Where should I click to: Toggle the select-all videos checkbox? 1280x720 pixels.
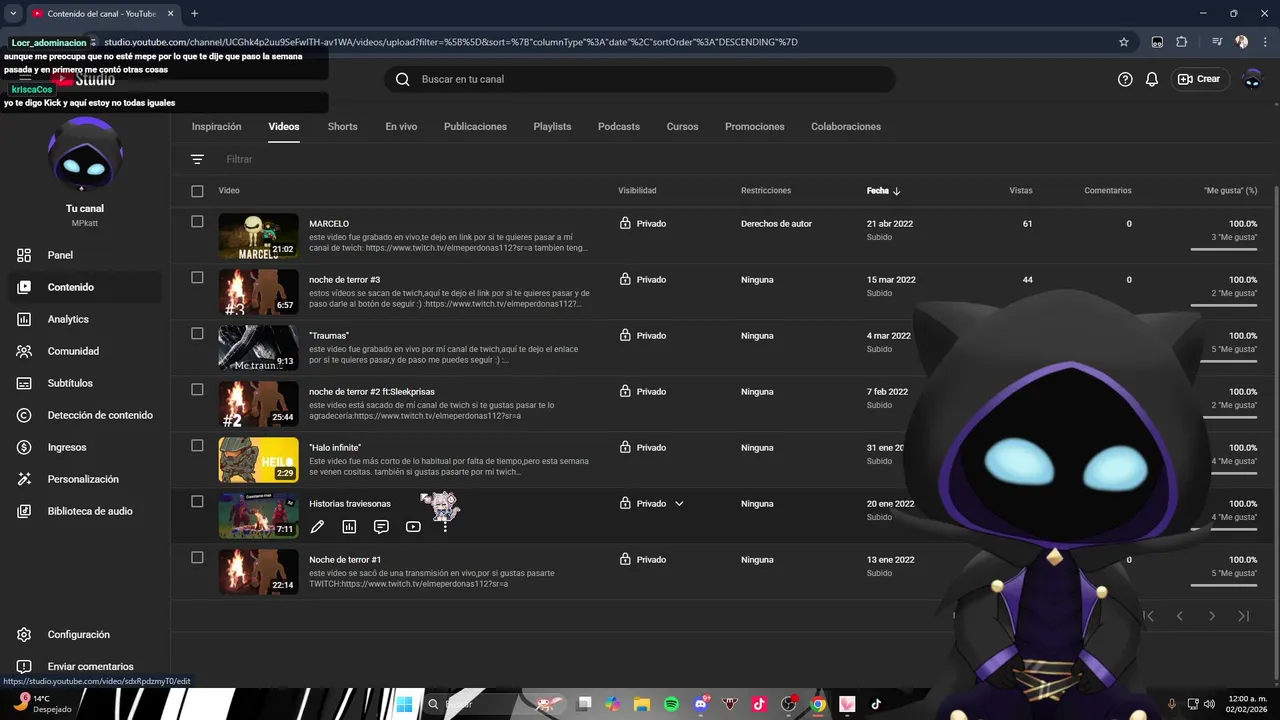coord(197,191)
